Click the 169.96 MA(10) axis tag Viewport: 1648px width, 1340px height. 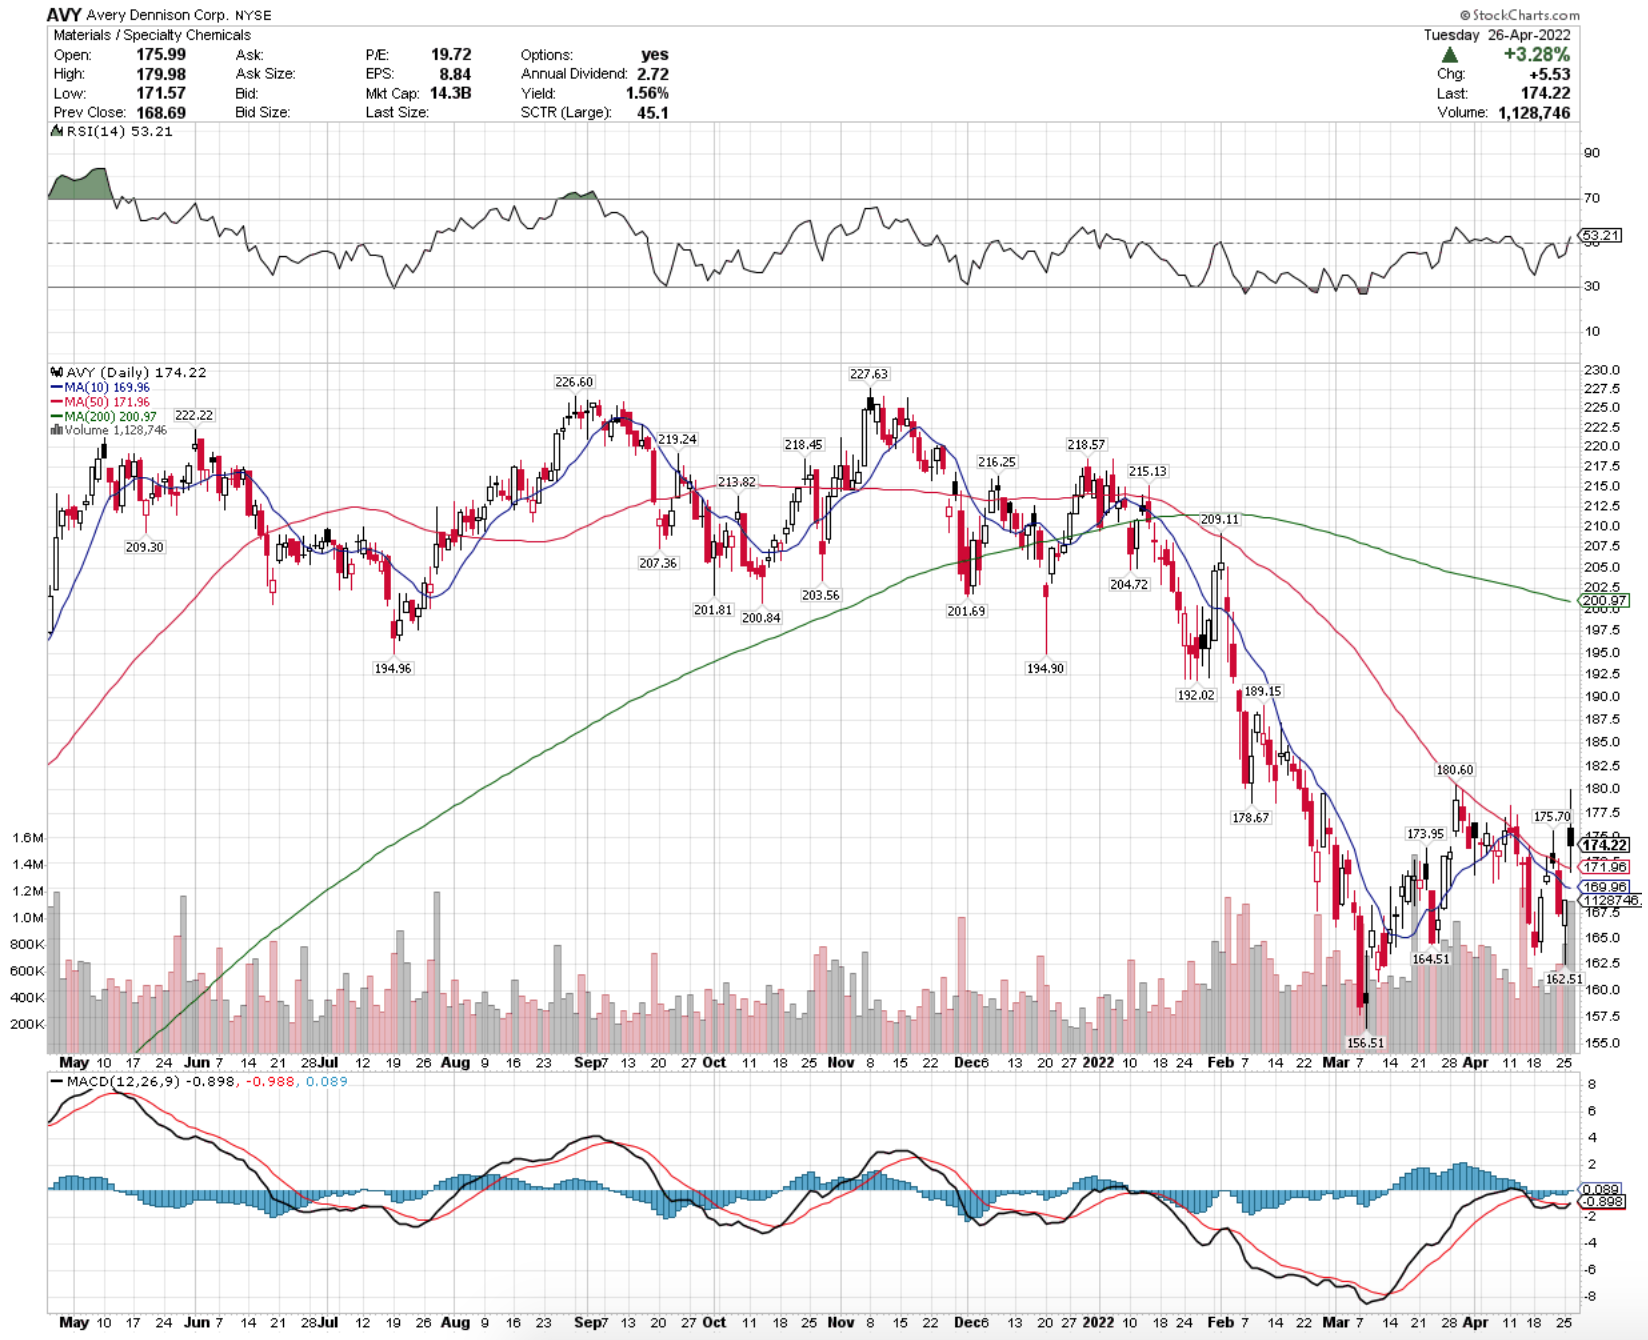tap(1605, 887)
